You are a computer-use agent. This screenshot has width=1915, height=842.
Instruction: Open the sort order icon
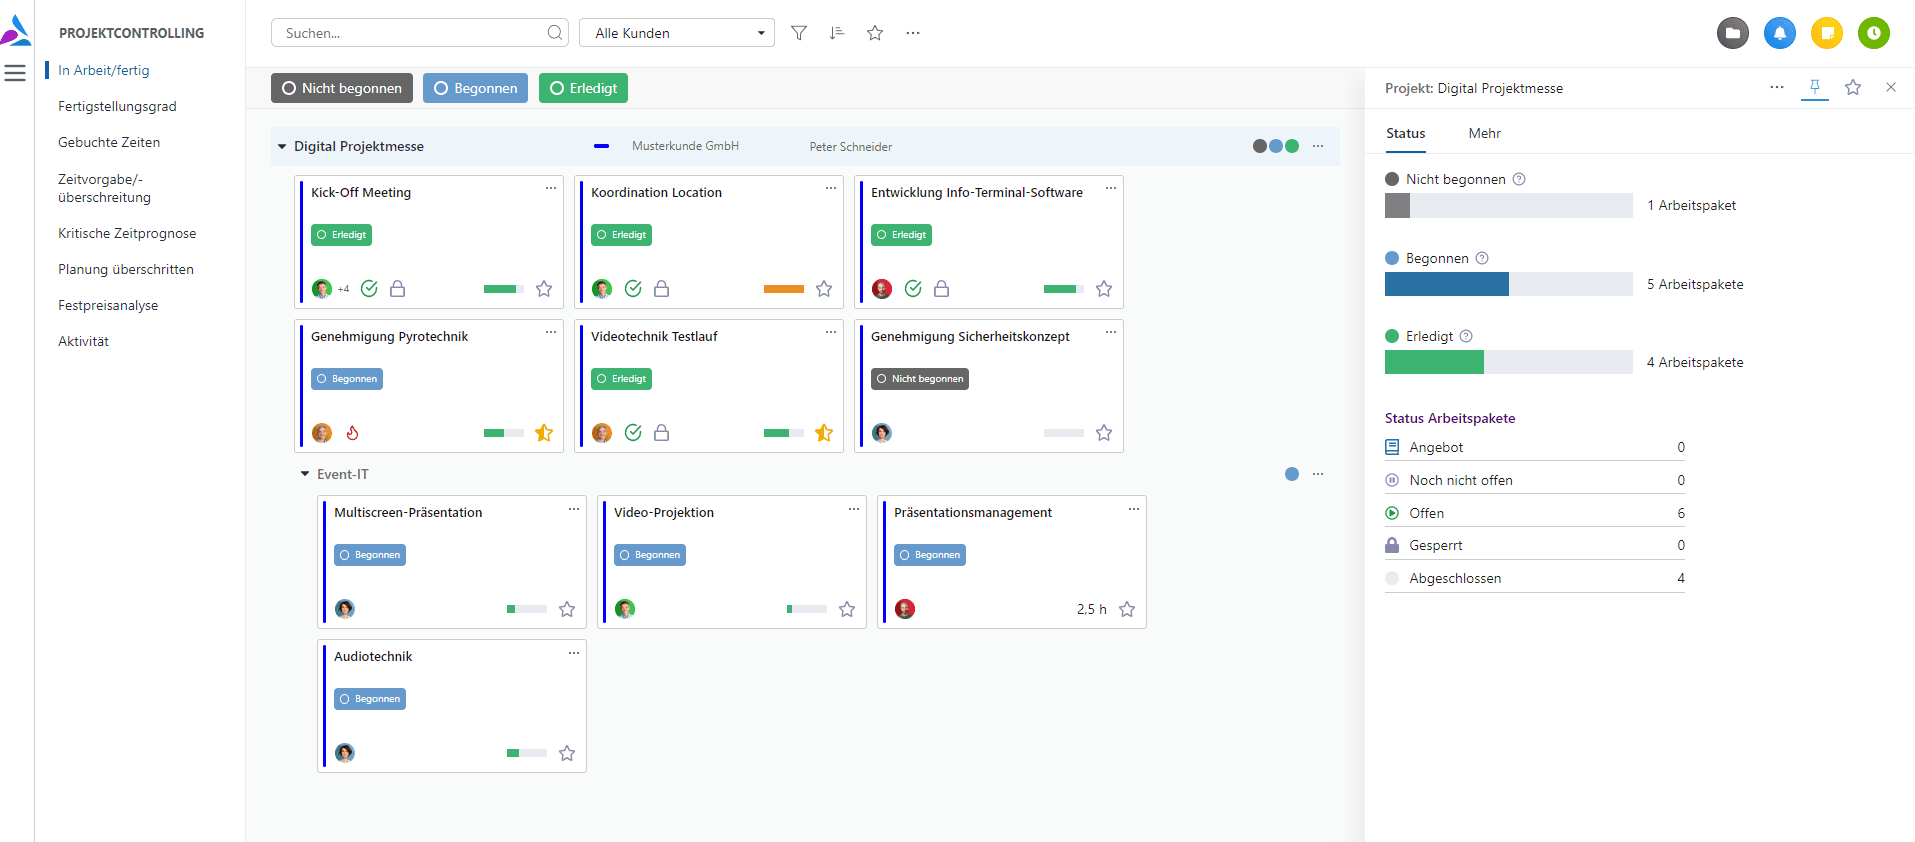click(x=836, y=33)
